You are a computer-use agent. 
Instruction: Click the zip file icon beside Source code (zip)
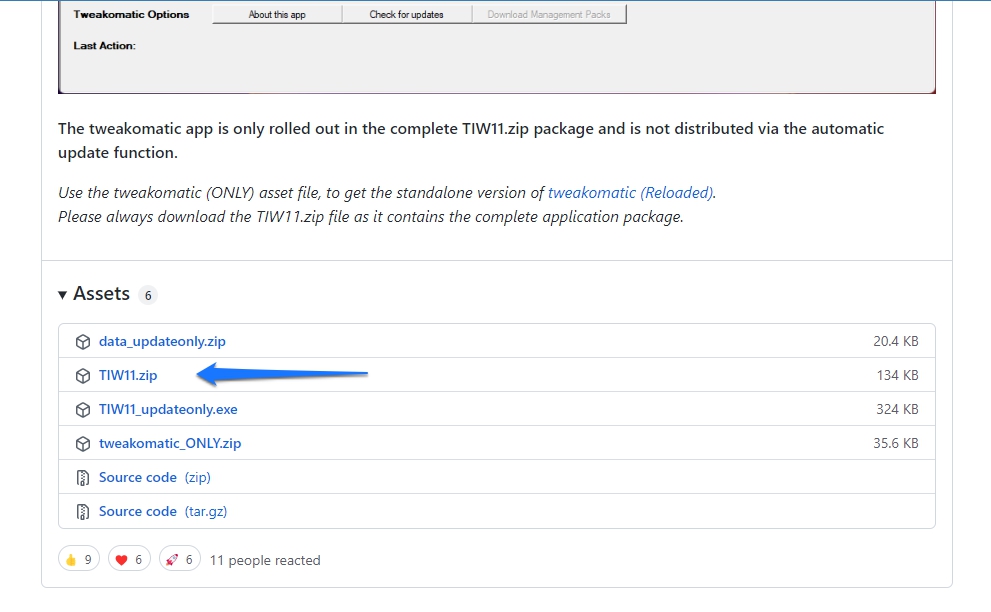point(83,478)
